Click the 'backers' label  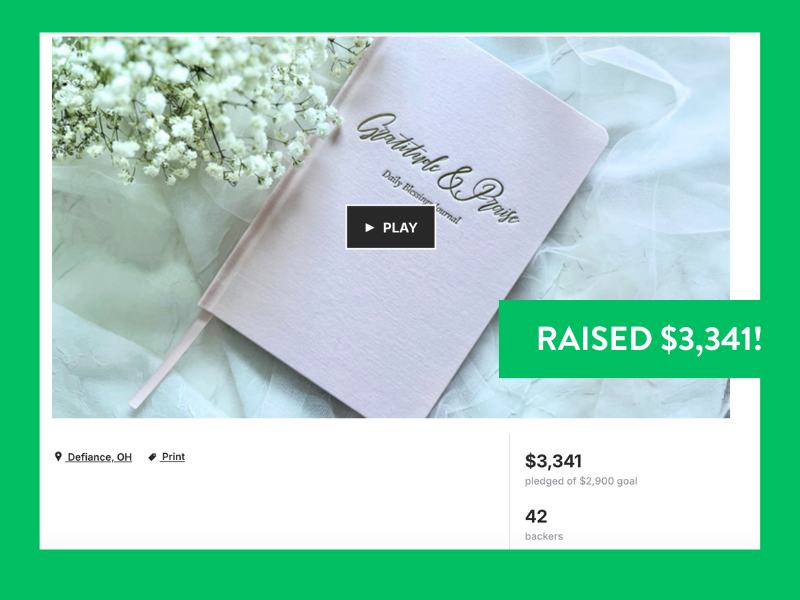click(544, 536)
